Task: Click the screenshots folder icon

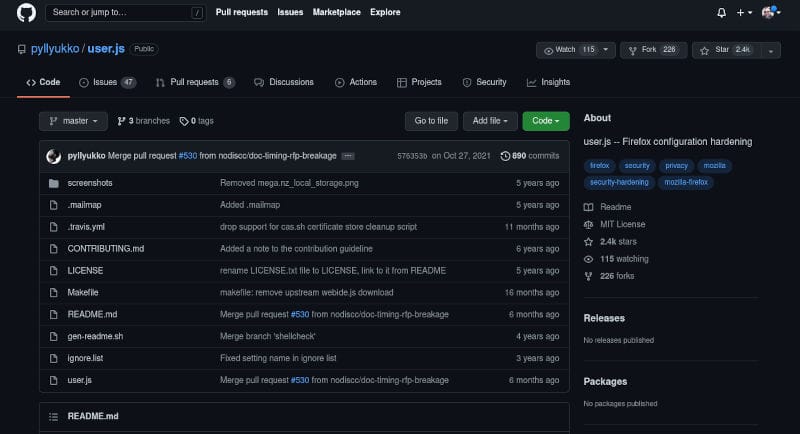Action: [x=54, y=183]
